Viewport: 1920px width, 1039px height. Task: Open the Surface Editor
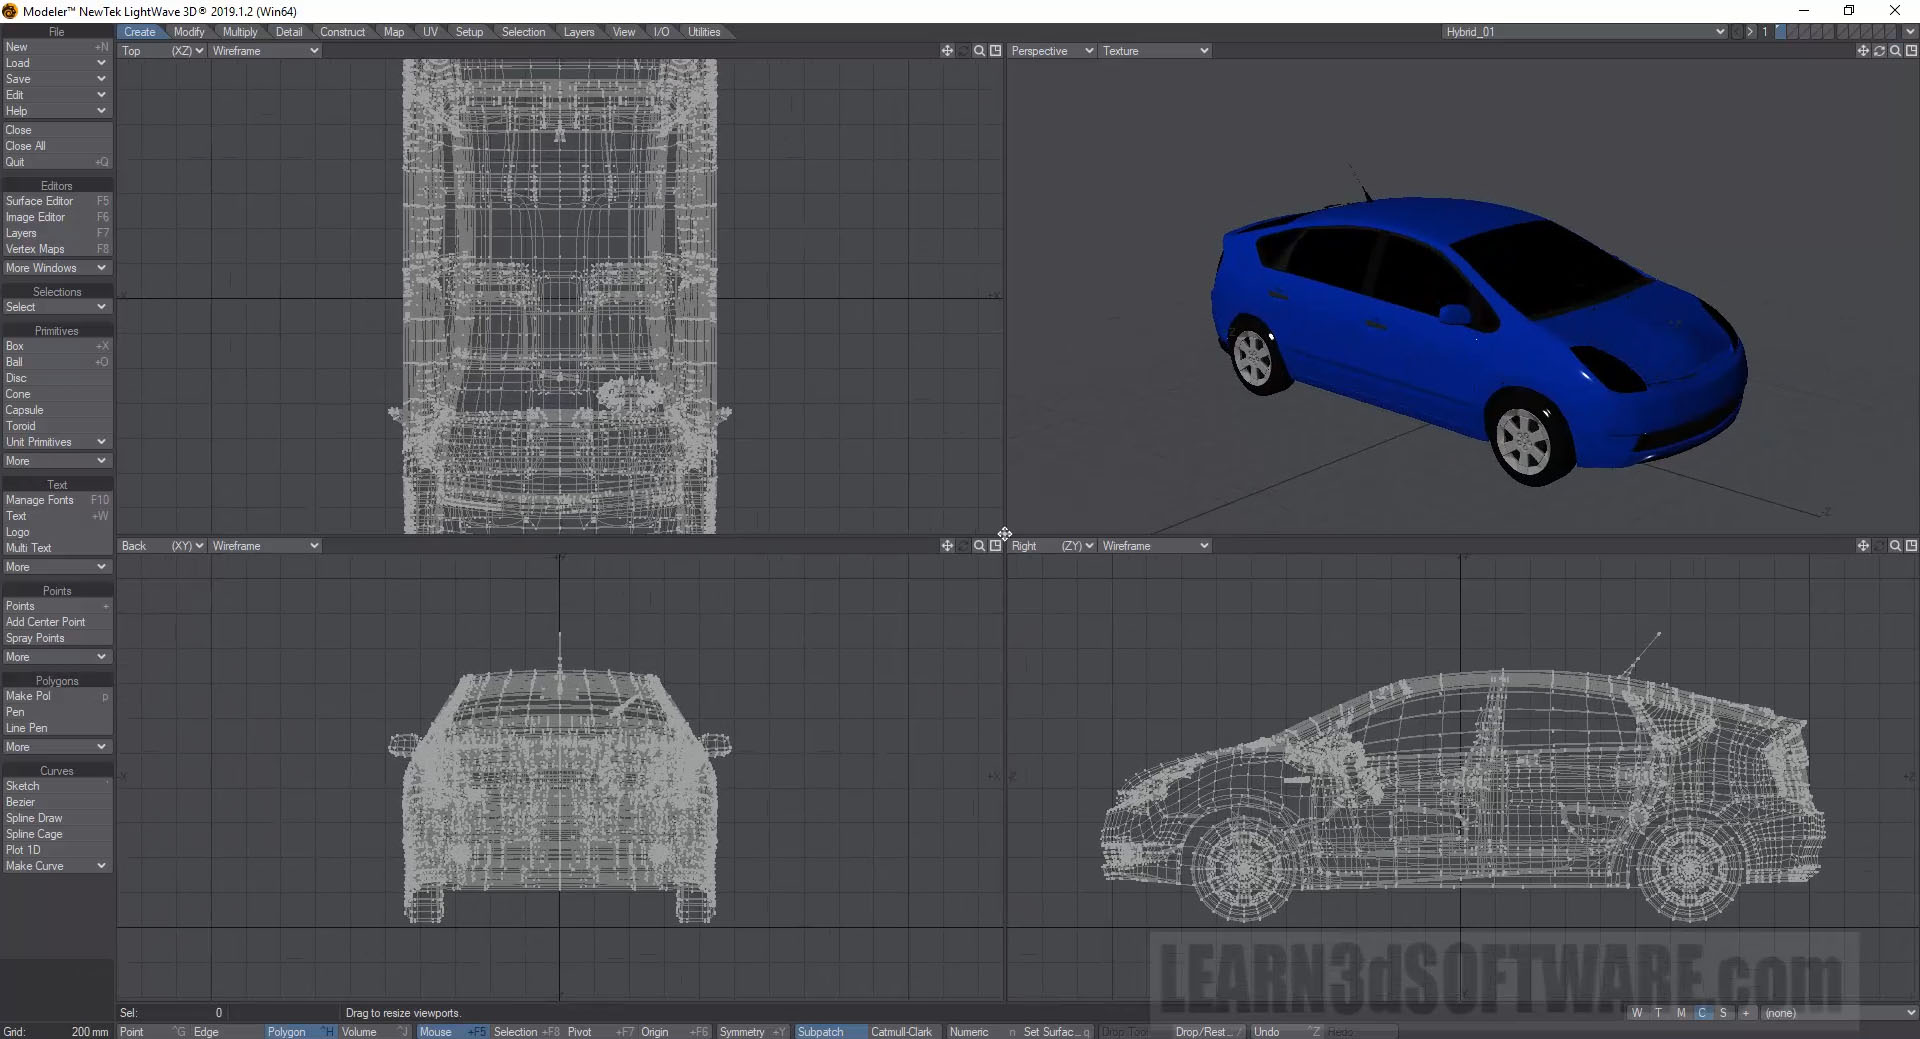point(40,201)
